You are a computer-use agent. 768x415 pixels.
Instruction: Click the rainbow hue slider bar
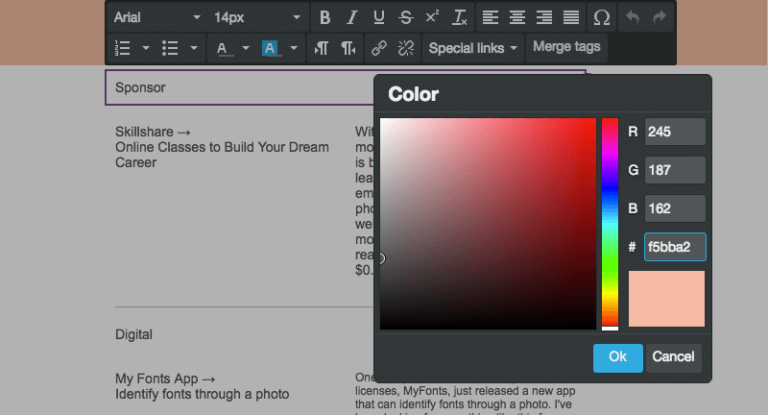click(609, 222)
